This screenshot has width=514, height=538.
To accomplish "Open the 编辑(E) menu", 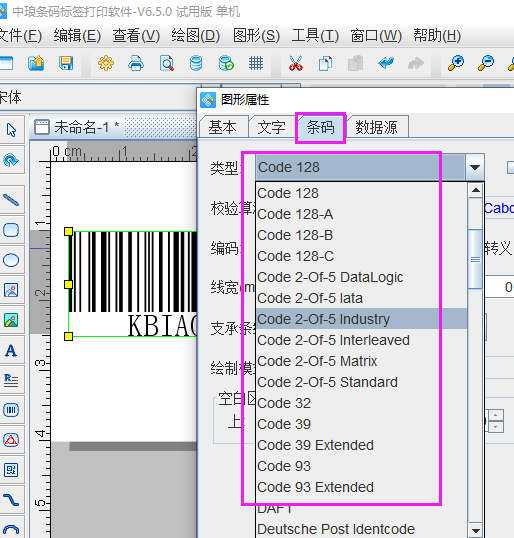I will coord(77,35).
